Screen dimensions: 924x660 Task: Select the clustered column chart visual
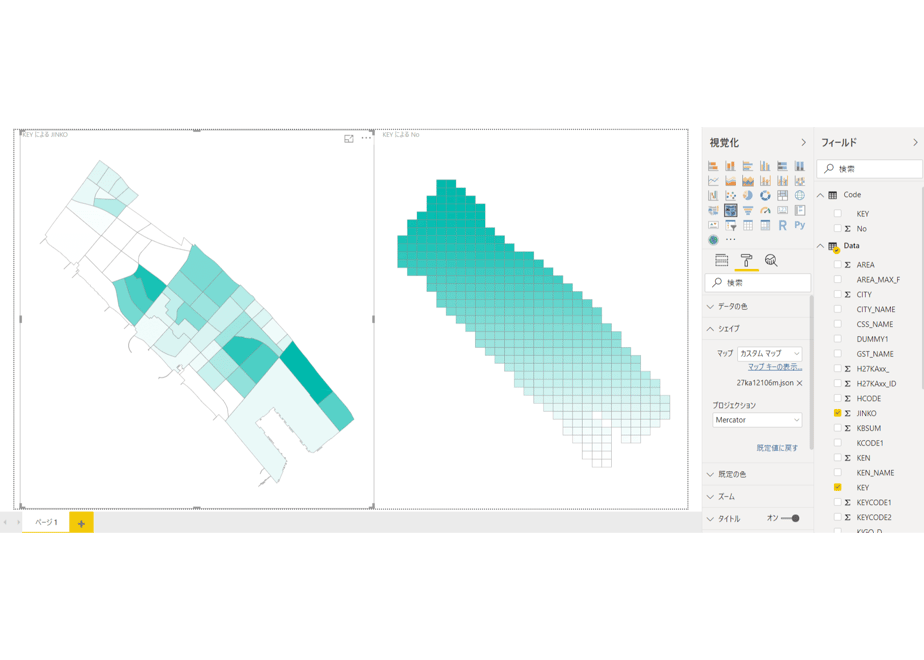[765, 166]
